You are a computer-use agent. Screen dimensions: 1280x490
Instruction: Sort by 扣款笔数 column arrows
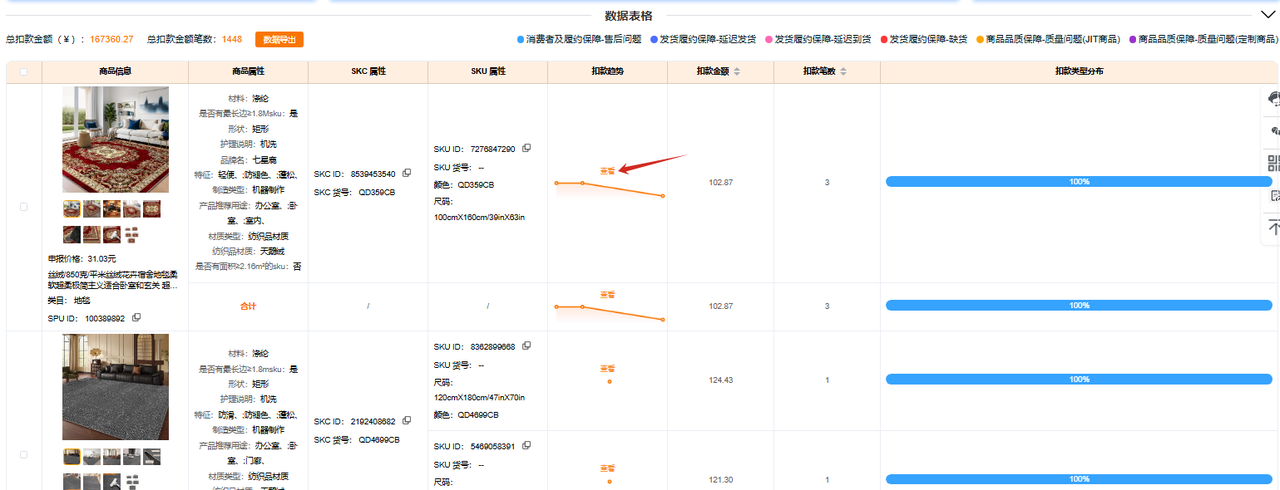tap(843, 72)
